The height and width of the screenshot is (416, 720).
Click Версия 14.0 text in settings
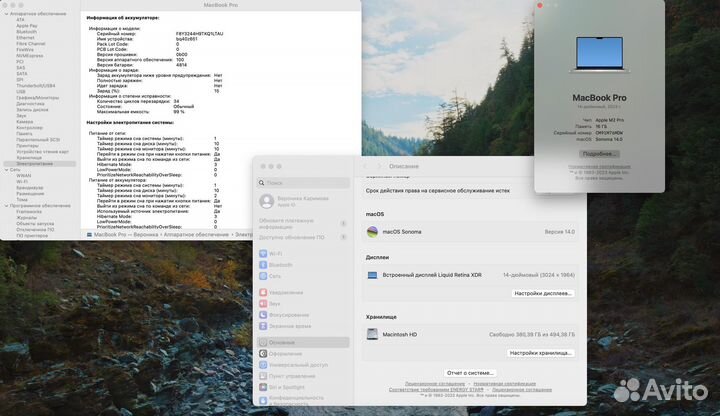559,232
